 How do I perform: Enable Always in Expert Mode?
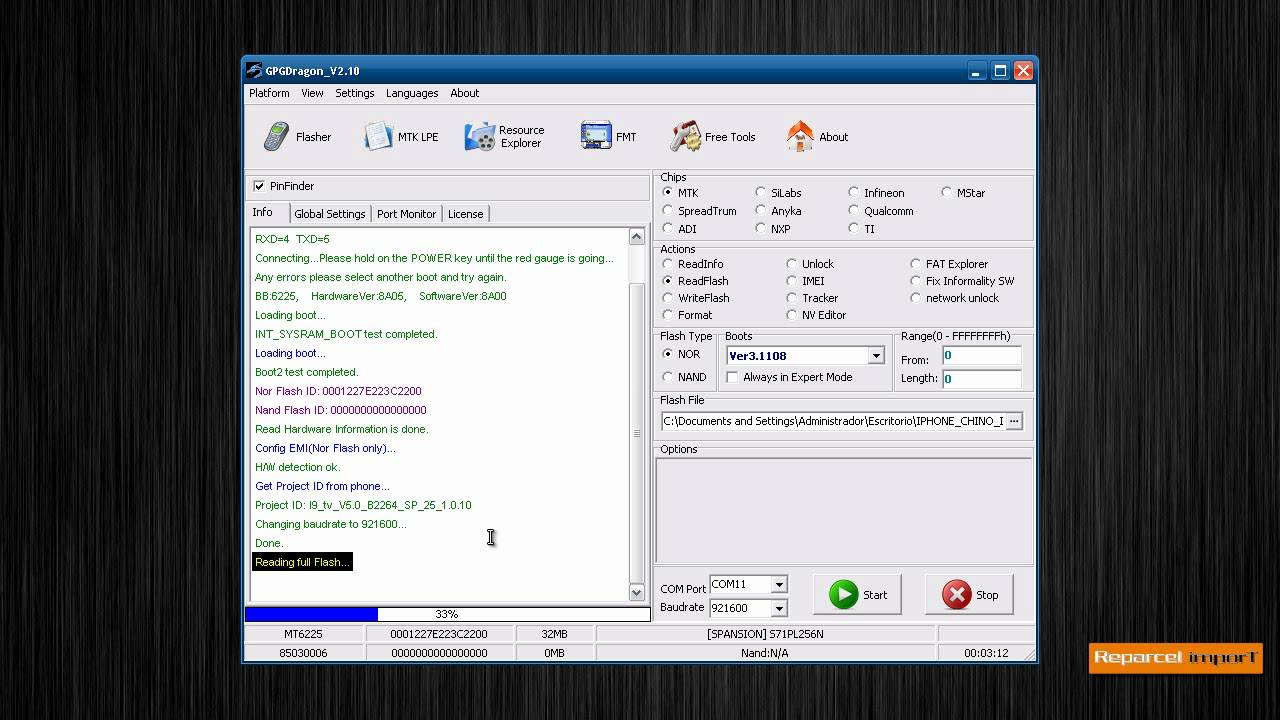[732, 377]
